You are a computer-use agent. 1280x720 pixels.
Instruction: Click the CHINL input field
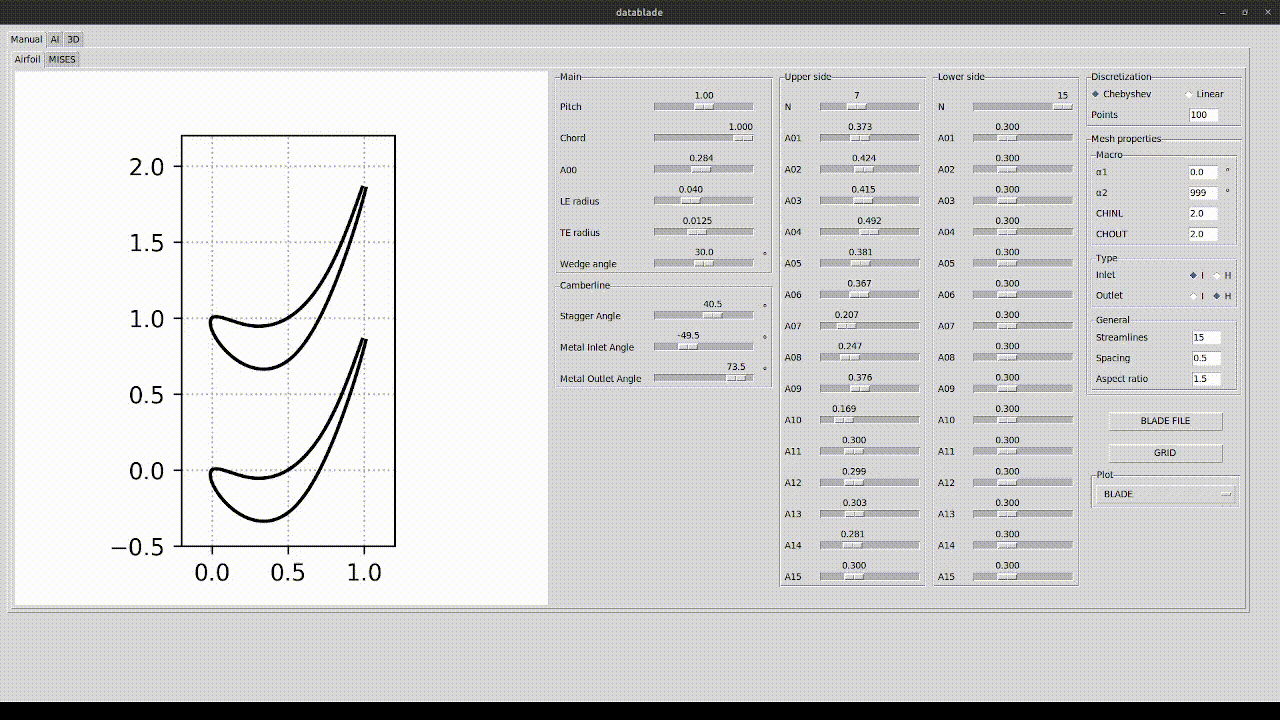1203,214
